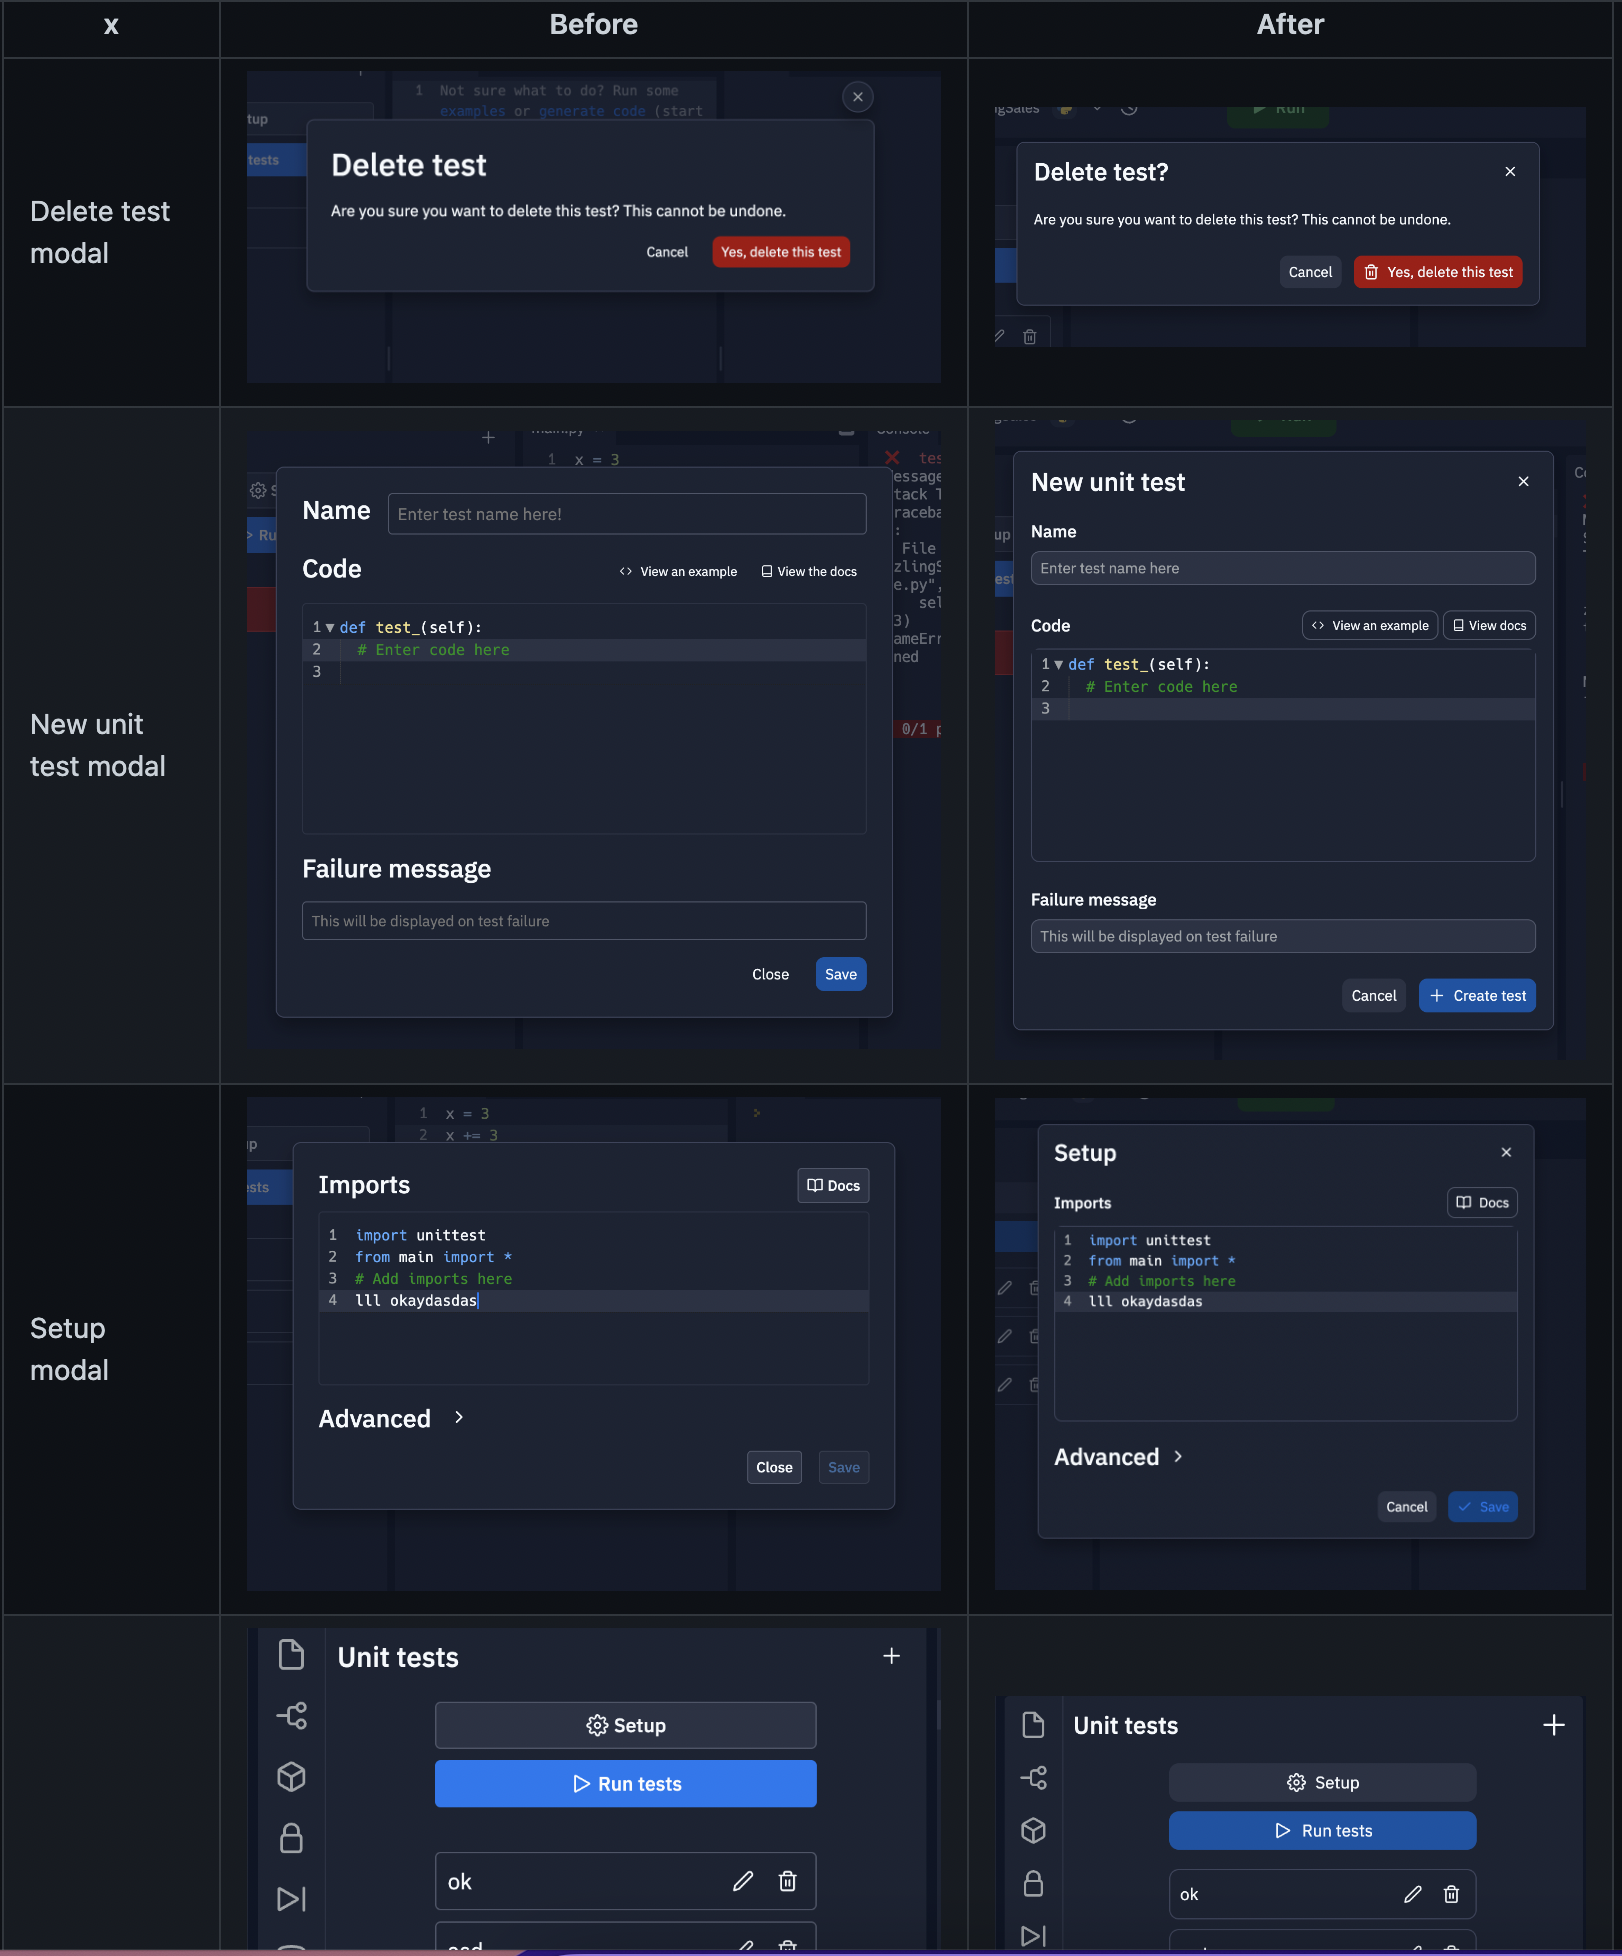Click the failure message field in Before unit test modal
The image size is (1622, 1956).
[584, 921]
